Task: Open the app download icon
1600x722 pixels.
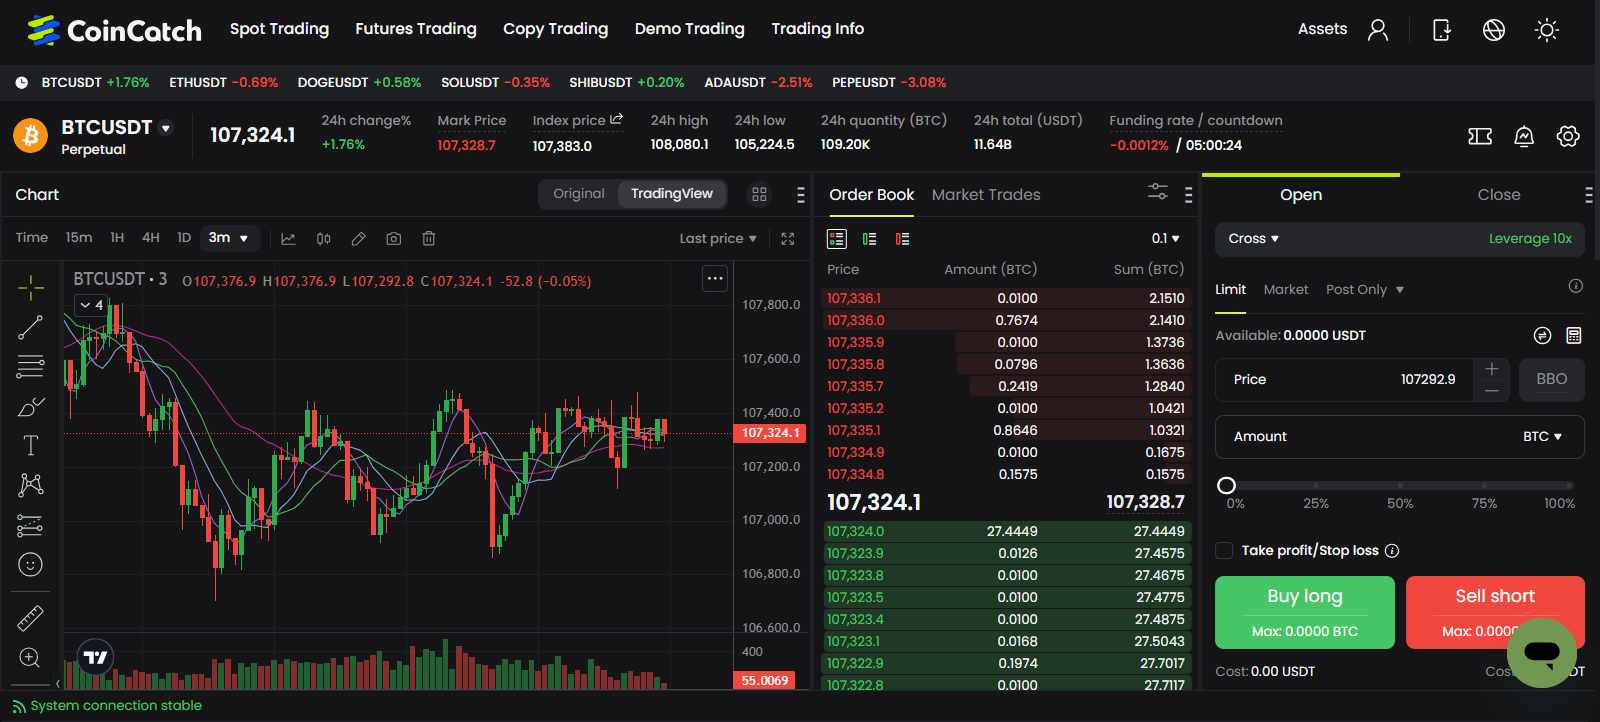Action: pyautogui.click(x=1441, y=30)
